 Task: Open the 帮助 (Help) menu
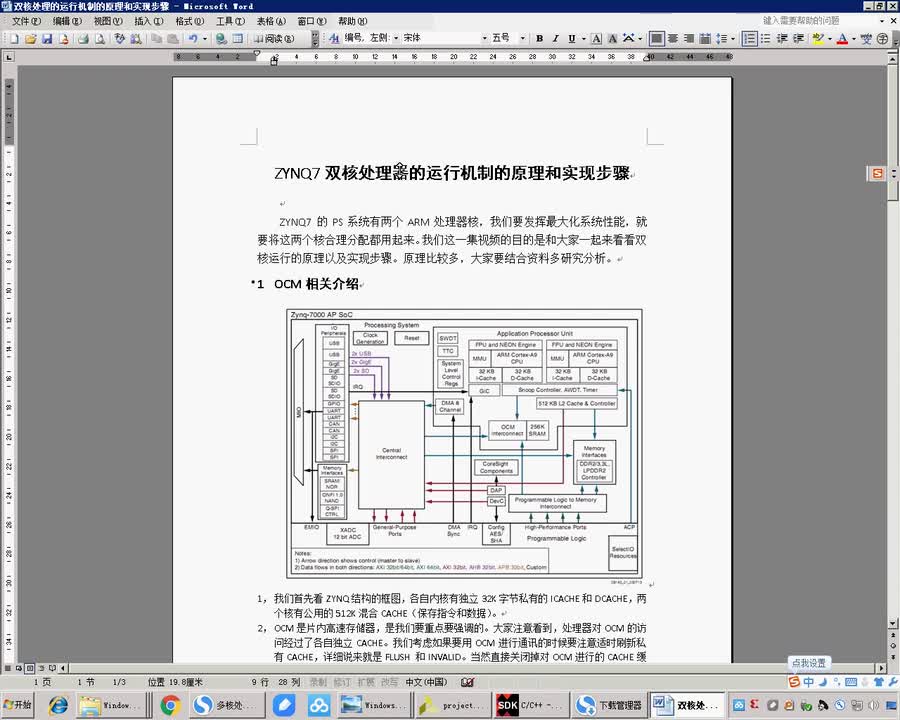(x=352, y=21)
